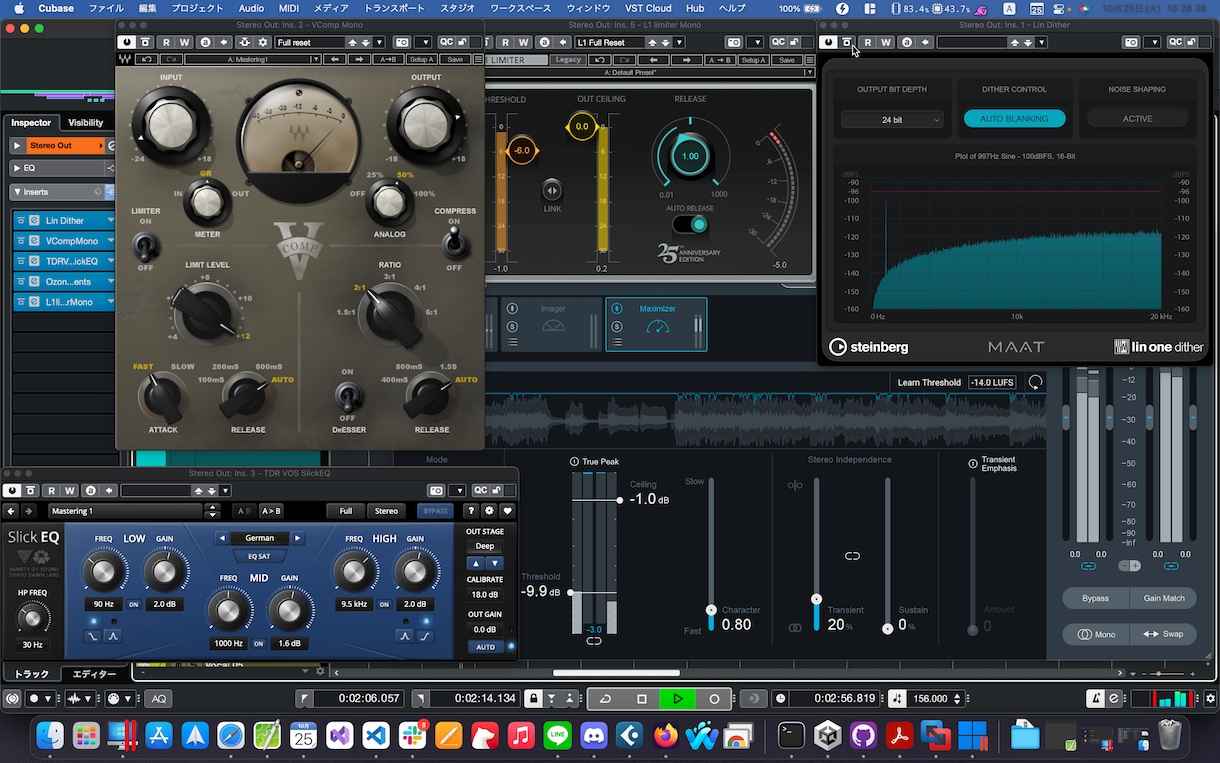Open metronome click icon in transport bar
Image resolution: width=1220 pixels, height=763 pixels.
coord(1097,699)
